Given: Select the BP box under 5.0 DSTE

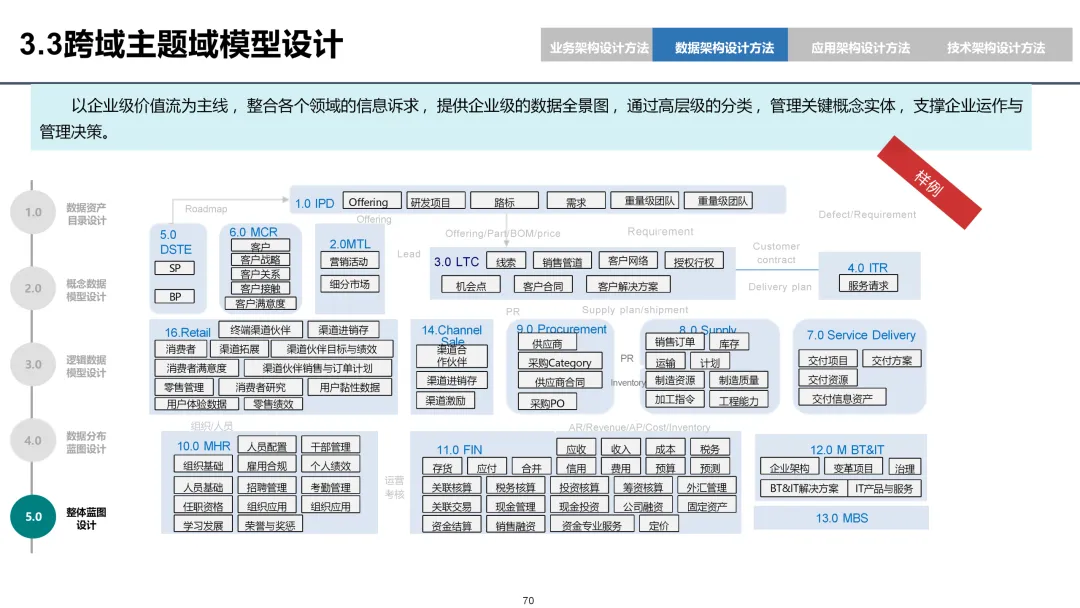Looking at the screenshot, I should pos(175,297).
